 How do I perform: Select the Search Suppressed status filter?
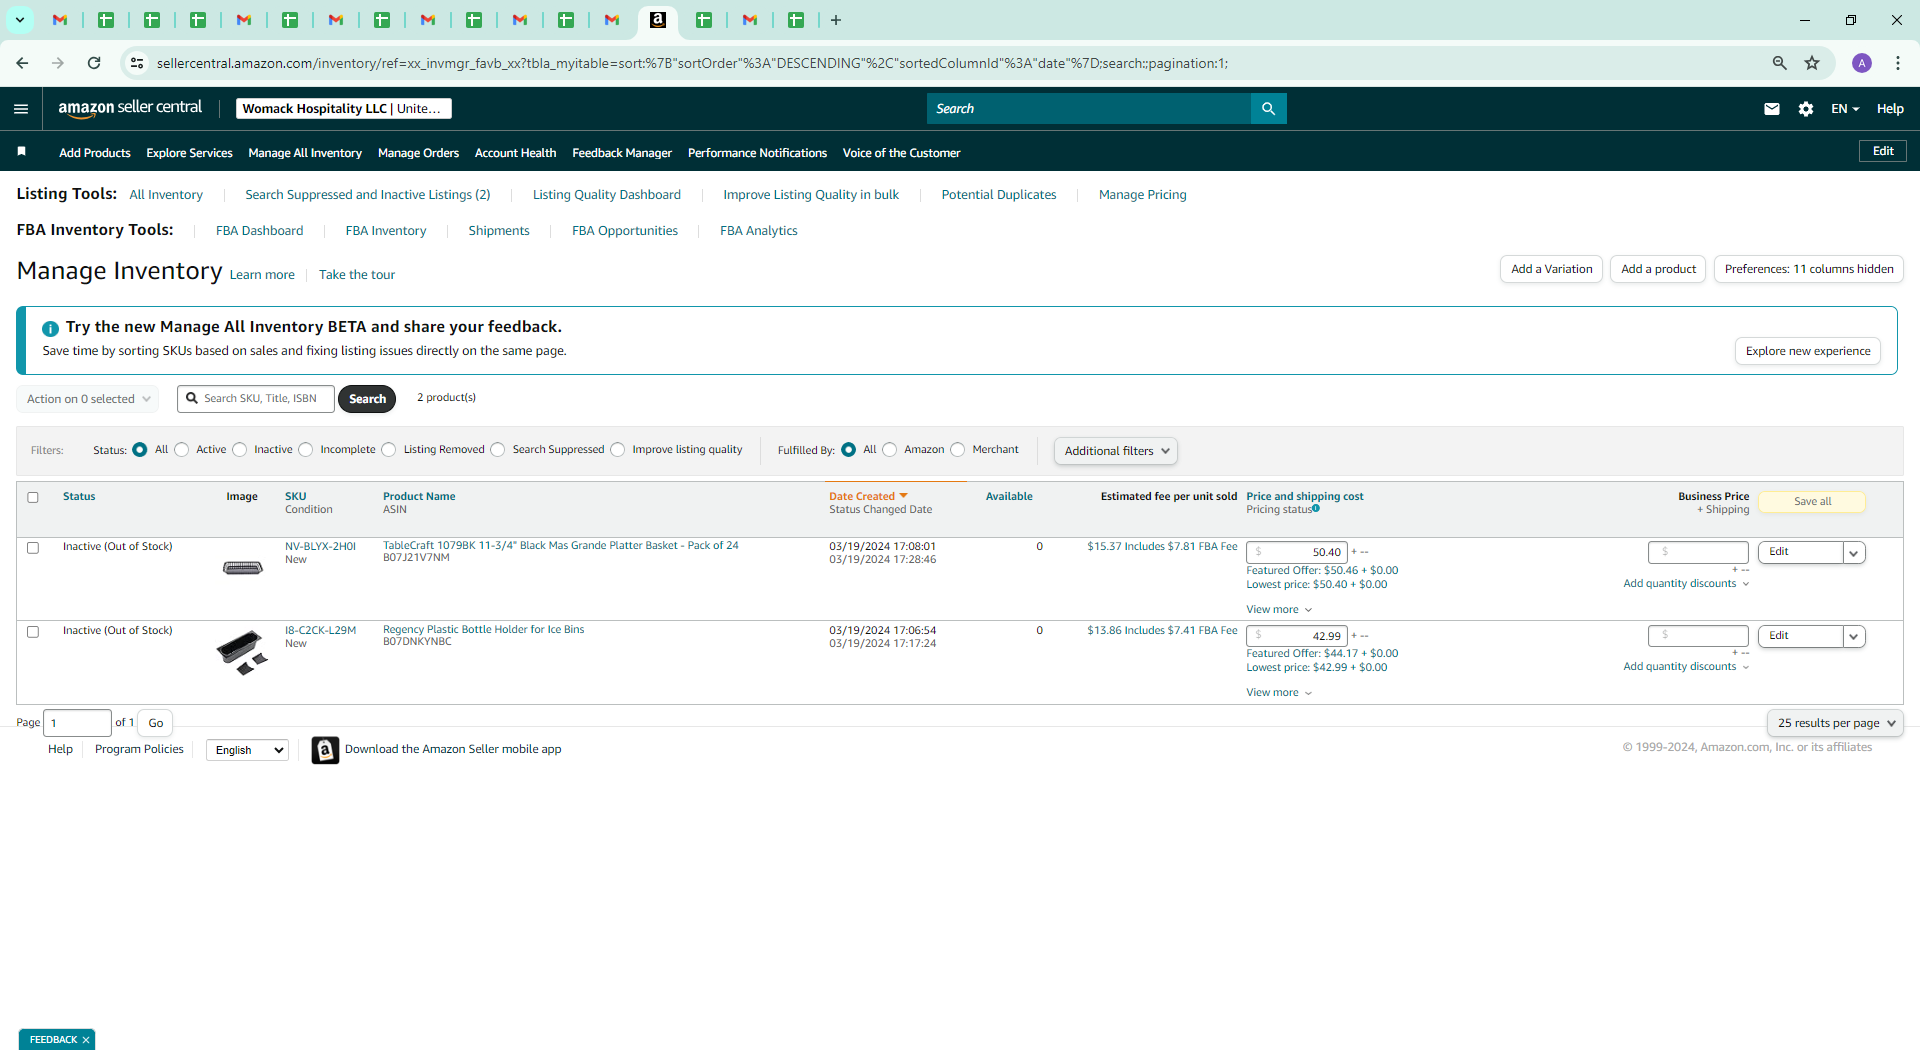tap(498, 450)
